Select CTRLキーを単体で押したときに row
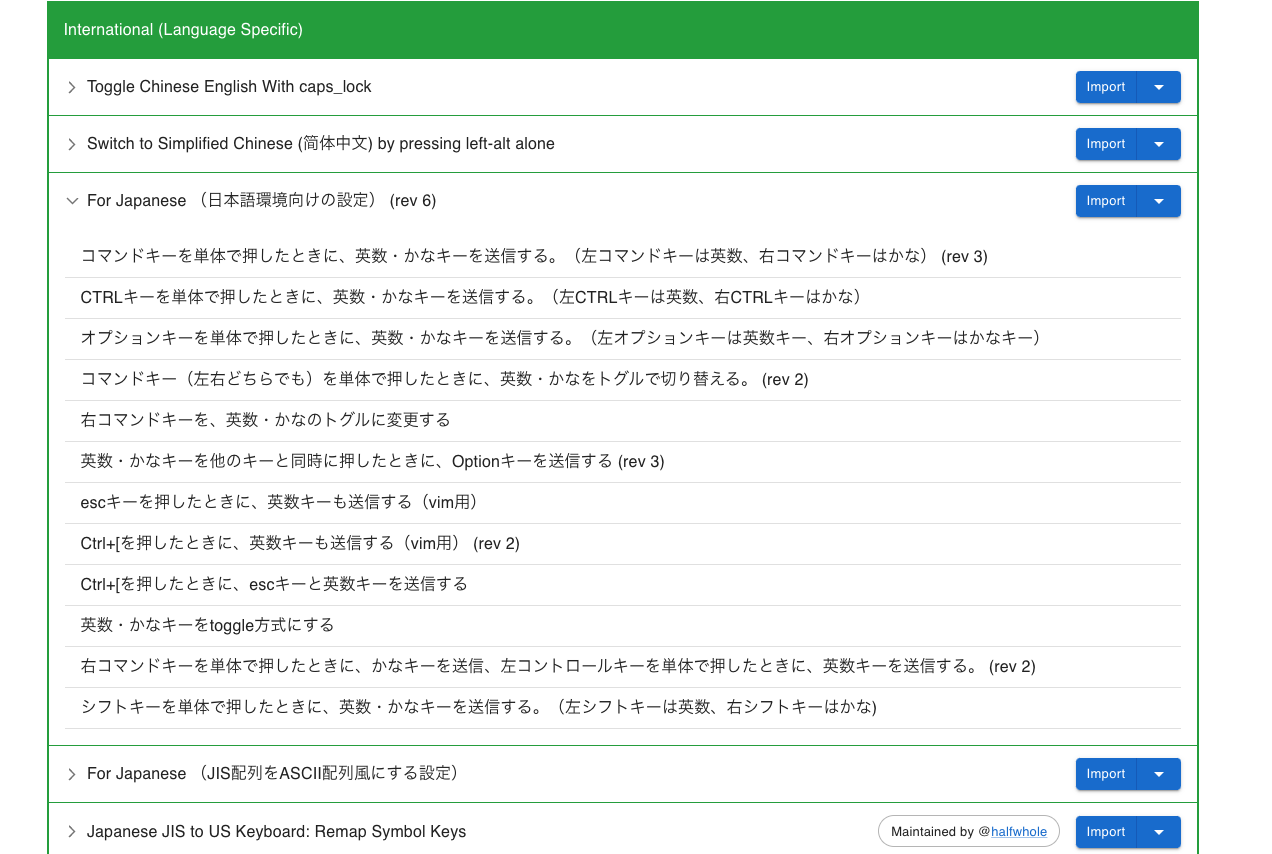 pos(623,298)
